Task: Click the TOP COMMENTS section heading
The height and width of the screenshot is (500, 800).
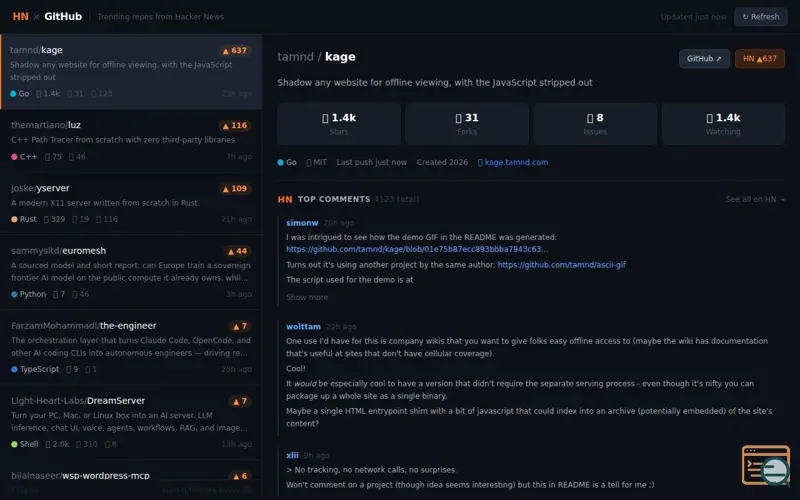Action: [x=334, y=199]
